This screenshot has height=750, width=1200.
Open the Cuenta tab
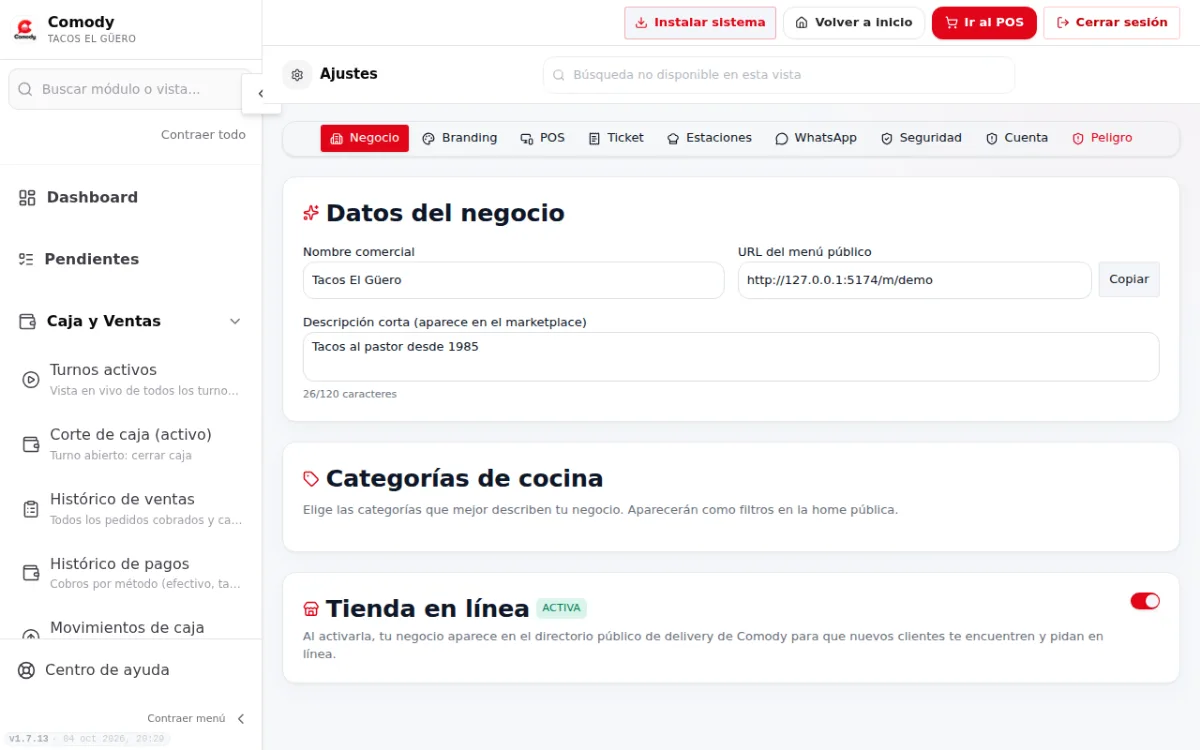click(1017, 138)
